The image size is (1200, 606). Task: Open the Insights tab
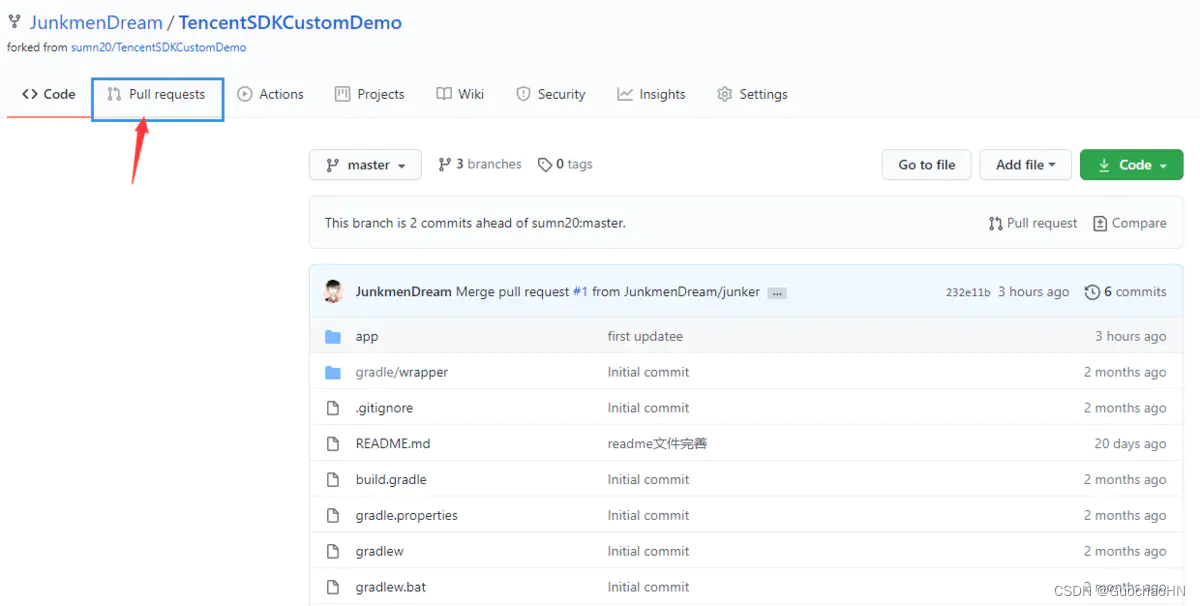(652, 94)
